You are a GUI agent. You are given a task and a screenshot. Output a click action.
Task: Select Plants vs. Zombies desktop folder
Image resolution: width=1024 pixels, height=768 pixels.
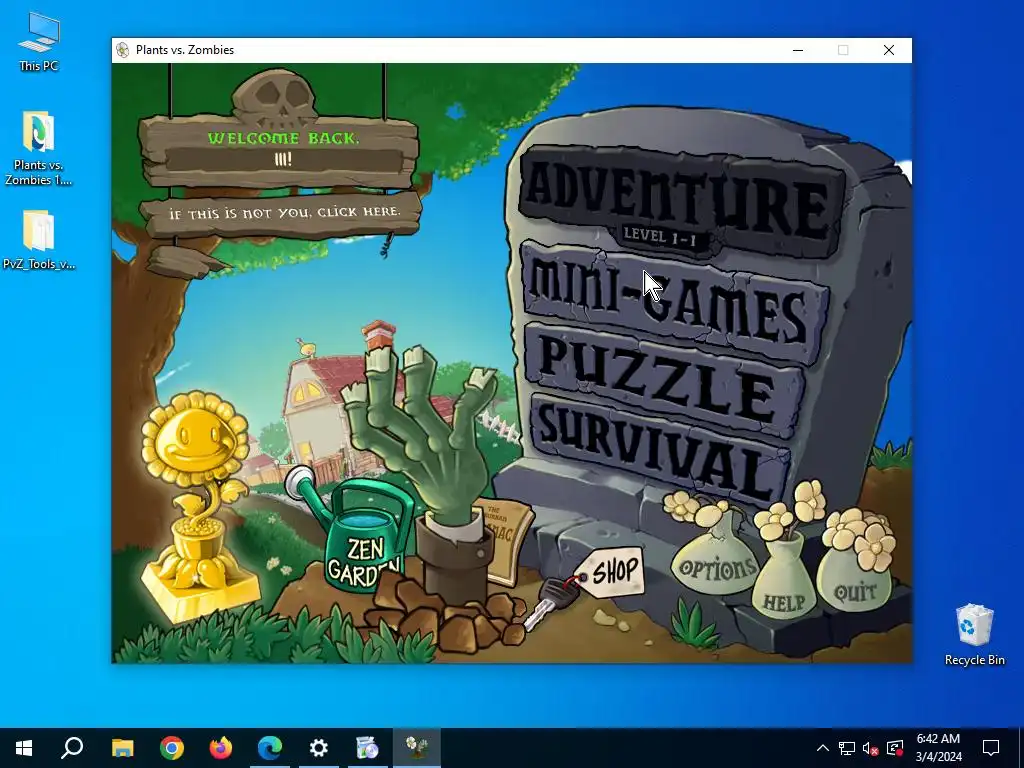click(39, 148)
